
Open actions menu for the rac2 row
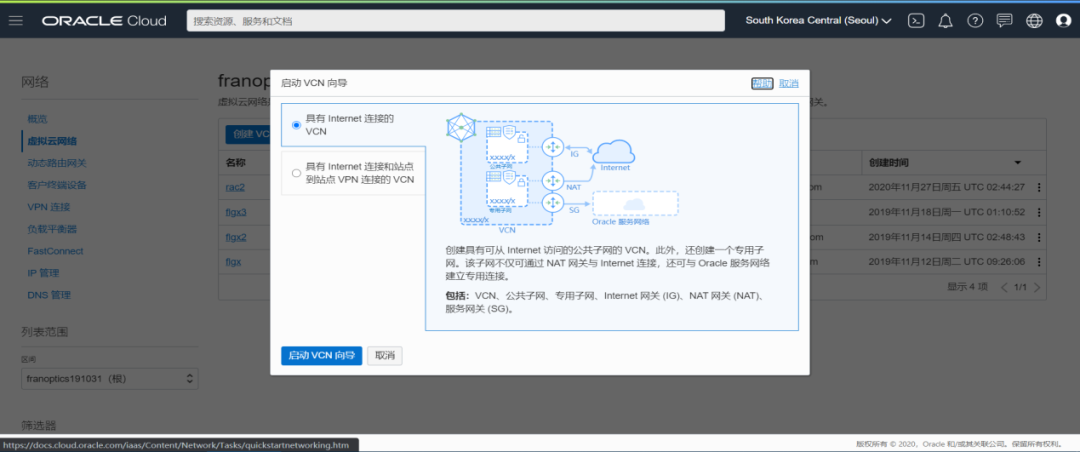(1039, 187)
